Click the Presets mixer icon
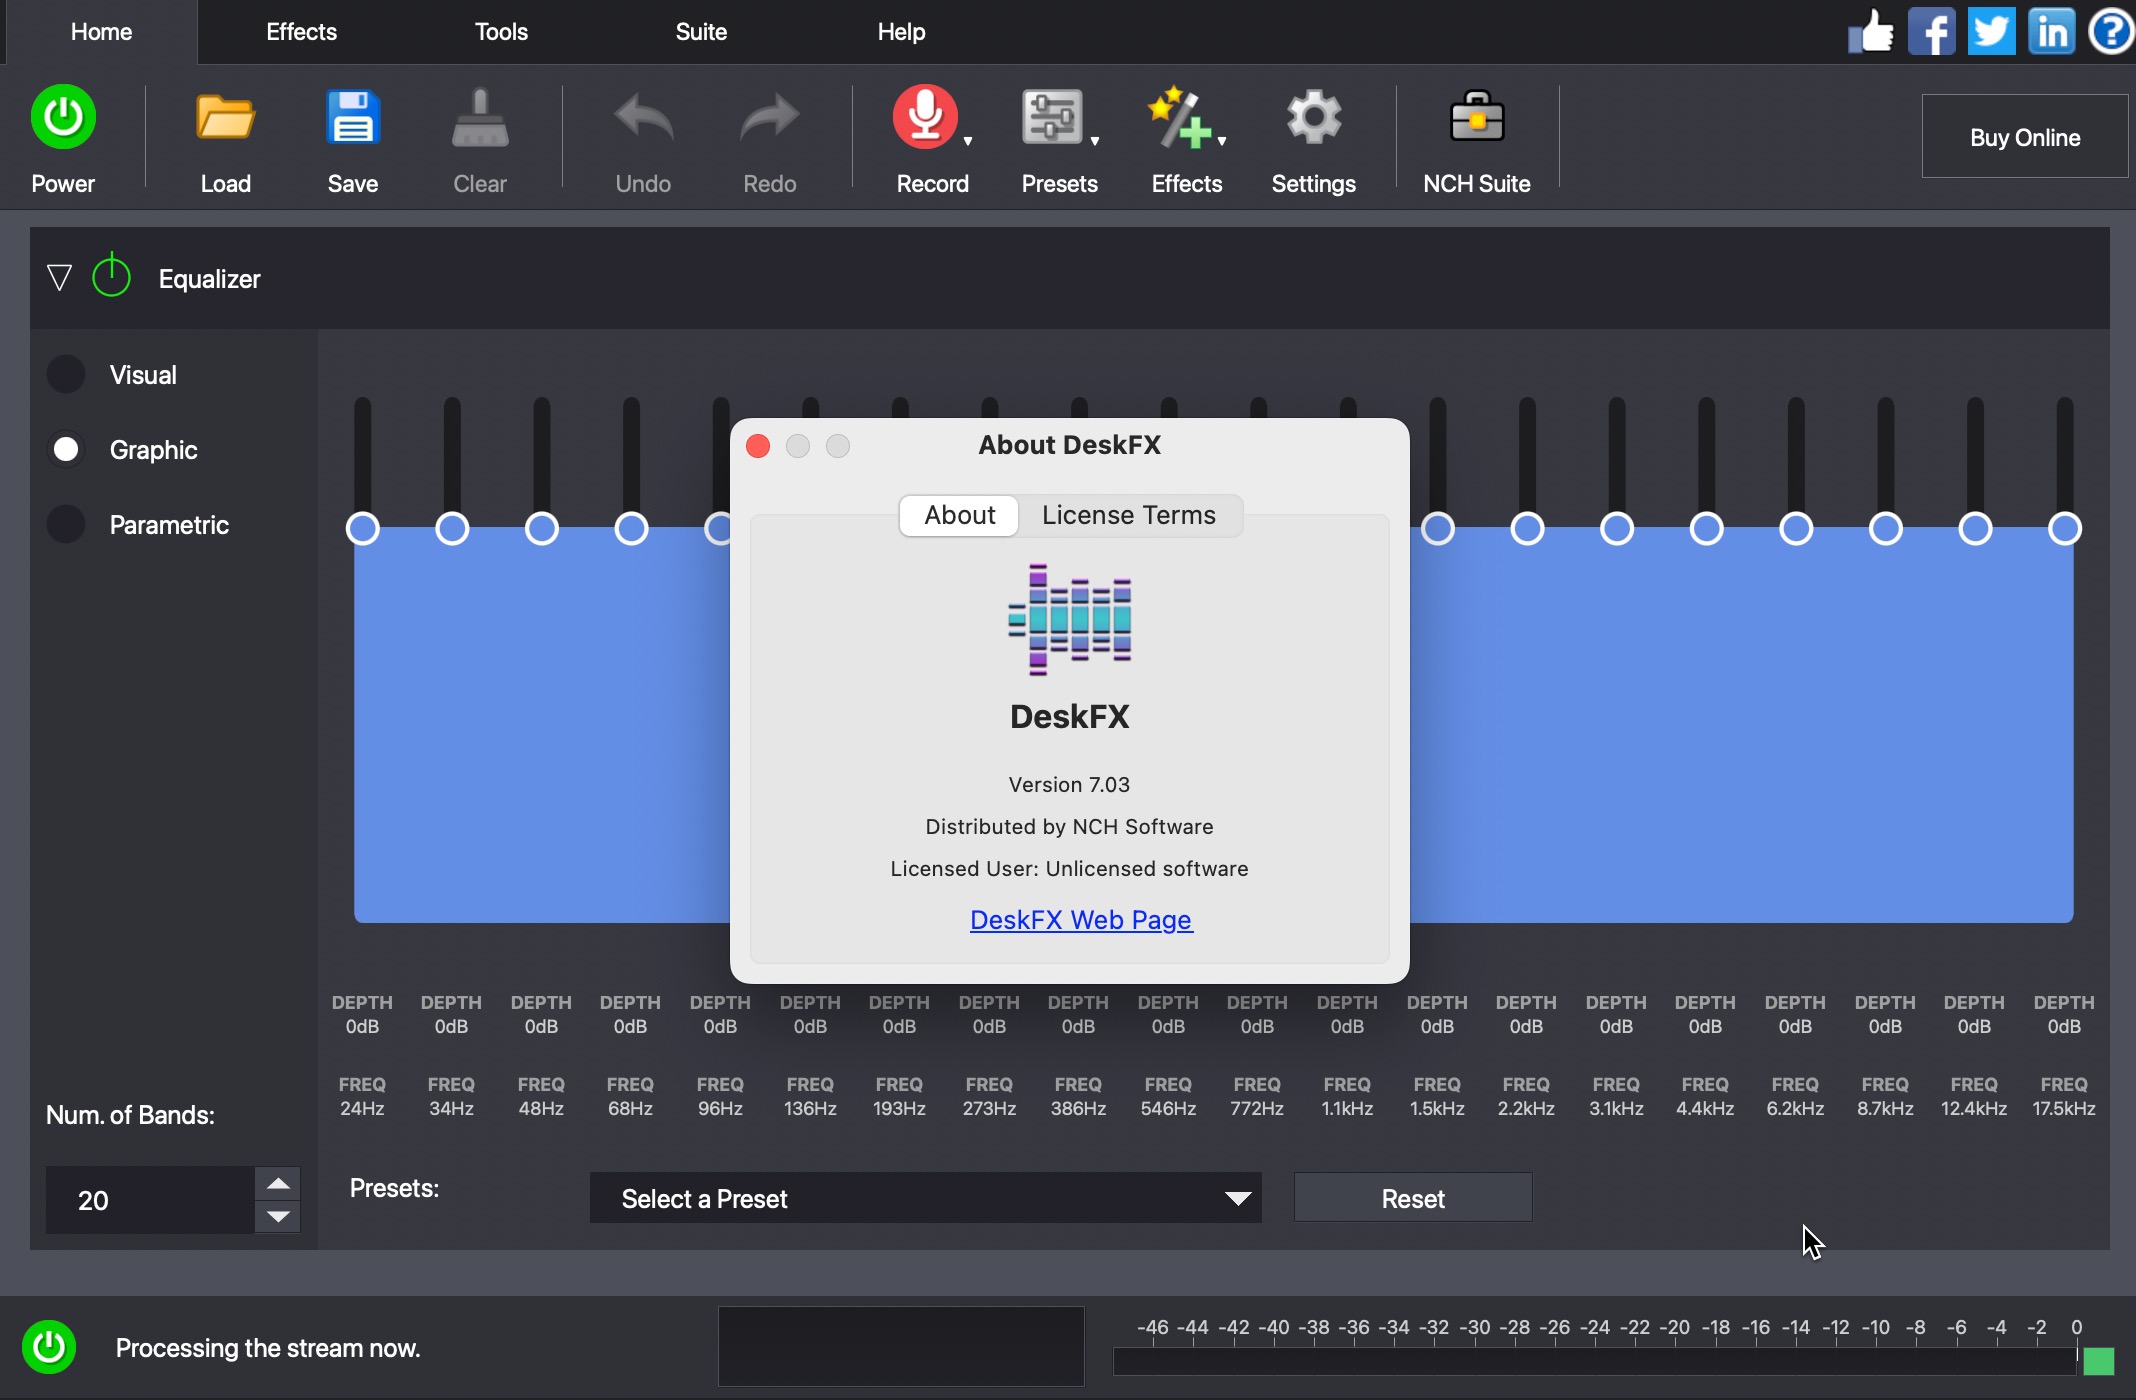This screenshot has height=1400, width=2136. point(1052,118)
